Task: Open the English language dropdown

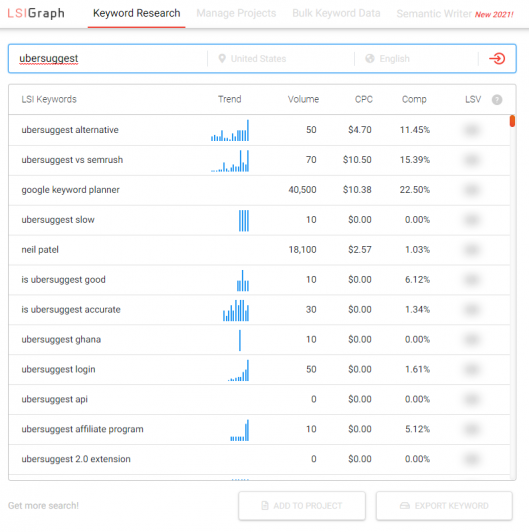Action: pyautogui.click(x=416, y=58)
